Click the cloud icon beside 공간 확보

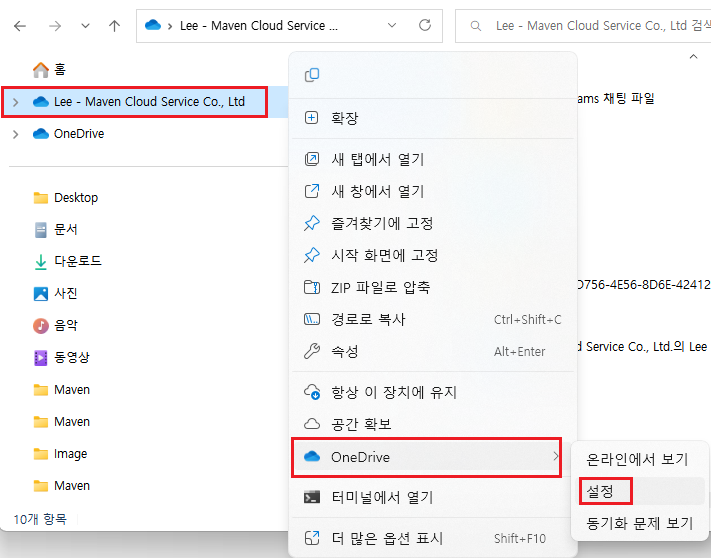[312, 424]
